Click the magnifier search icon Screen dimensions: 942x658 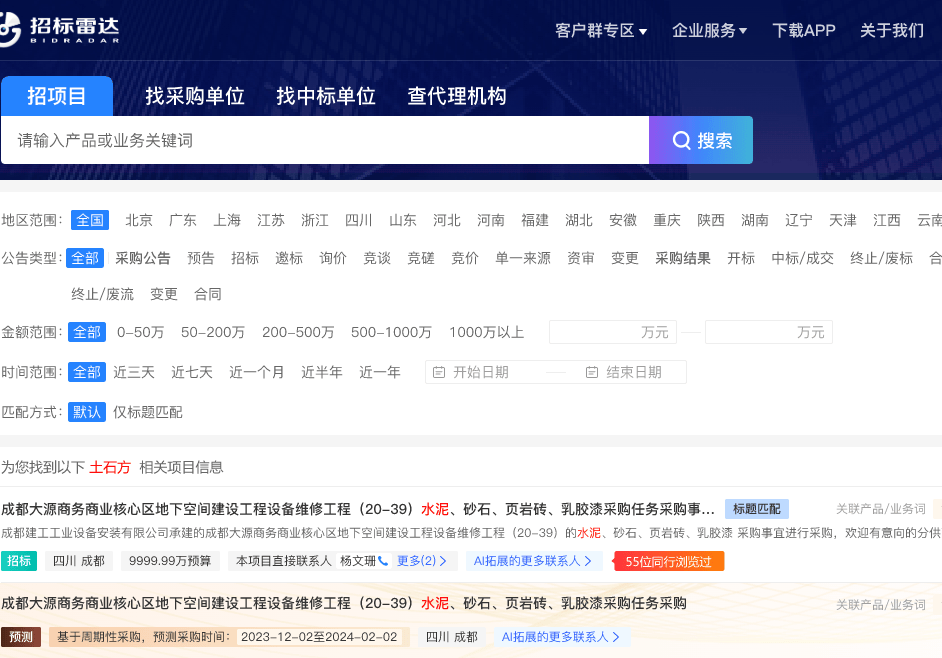pos(681,141)
